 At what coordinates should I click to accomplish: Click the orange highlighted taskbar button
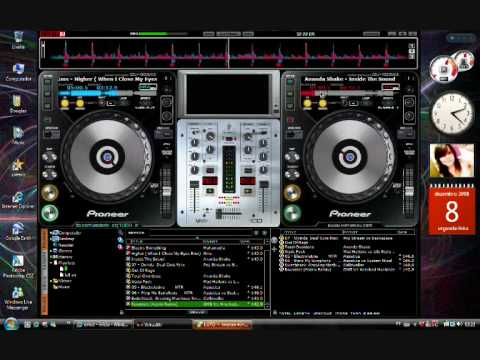[x=222, y=324]
